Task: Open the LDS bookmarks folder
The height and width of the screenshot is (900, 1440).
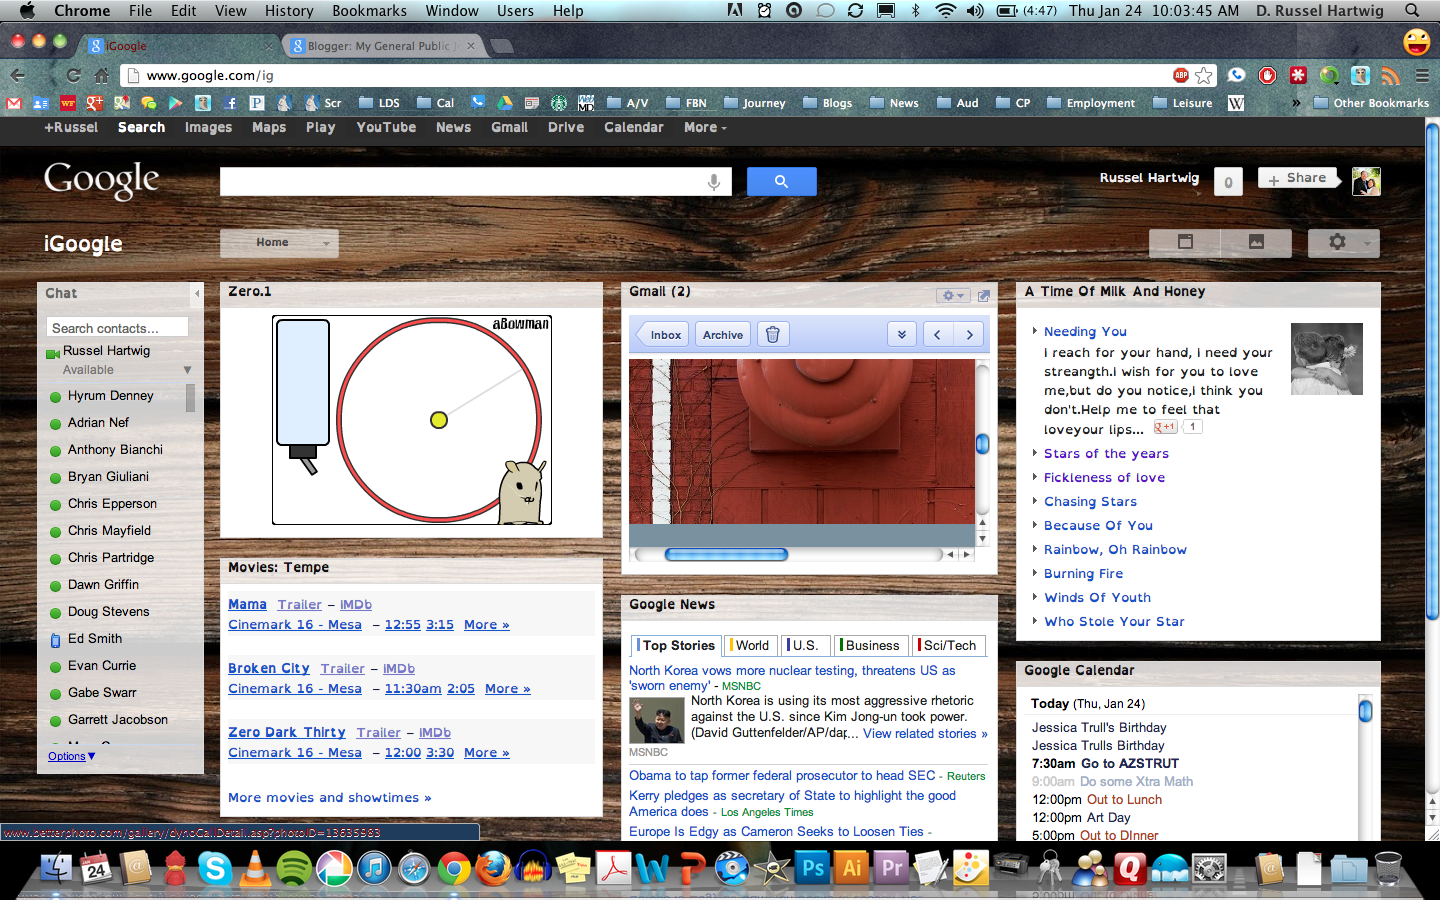Action: (x=379, y=103)
